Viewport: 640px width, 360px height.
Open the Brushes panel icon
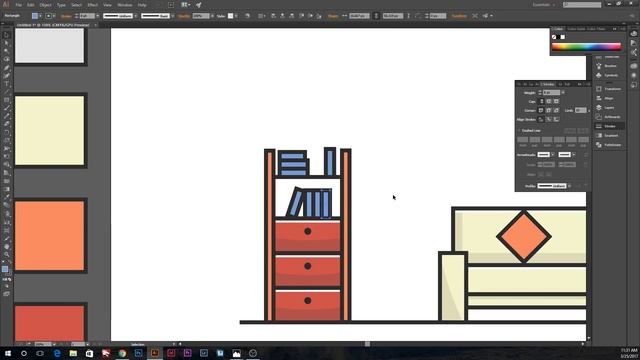(599, 66)
